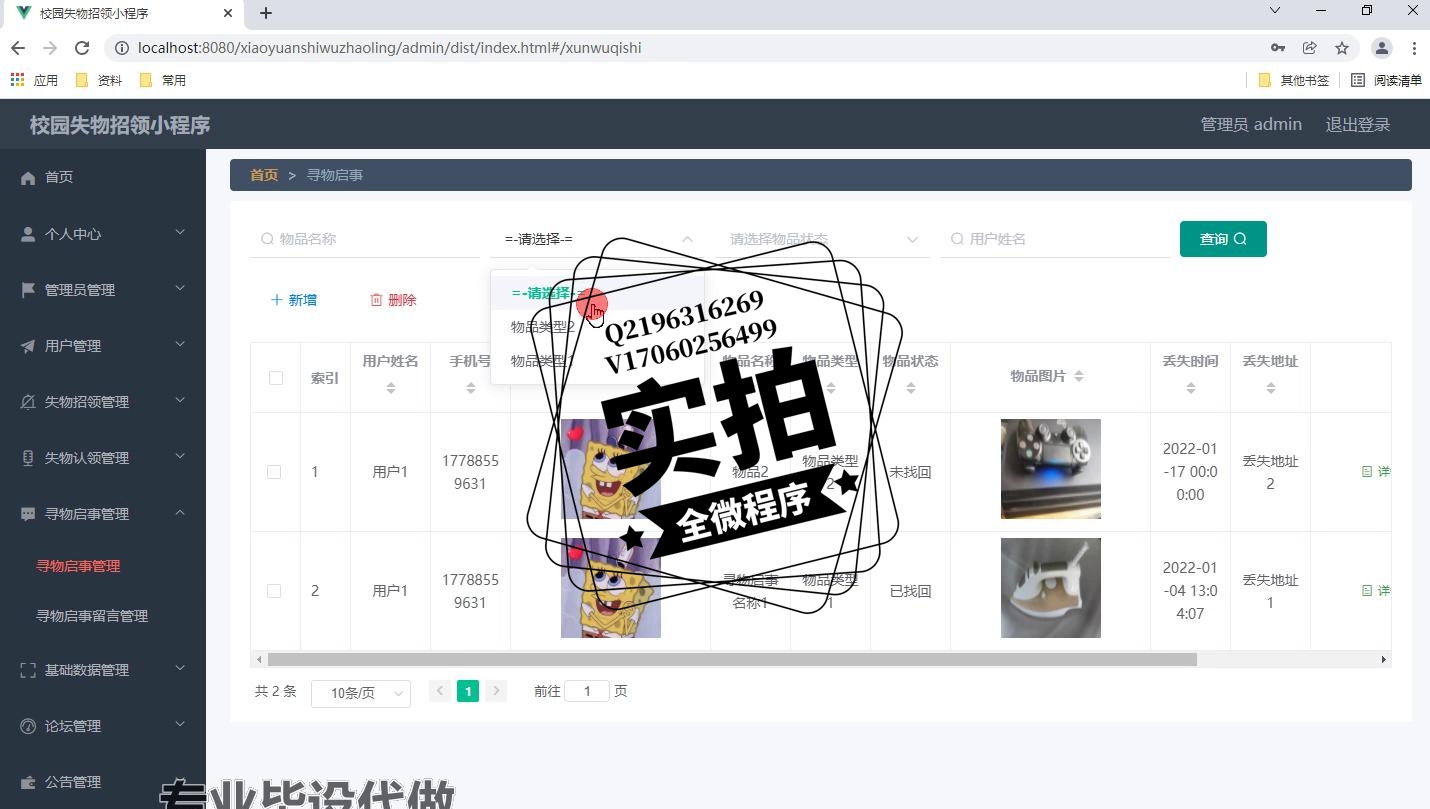Open a new browser tab with plus
Viewport: 1430px width, 809px height.
[x=266, y=13]
